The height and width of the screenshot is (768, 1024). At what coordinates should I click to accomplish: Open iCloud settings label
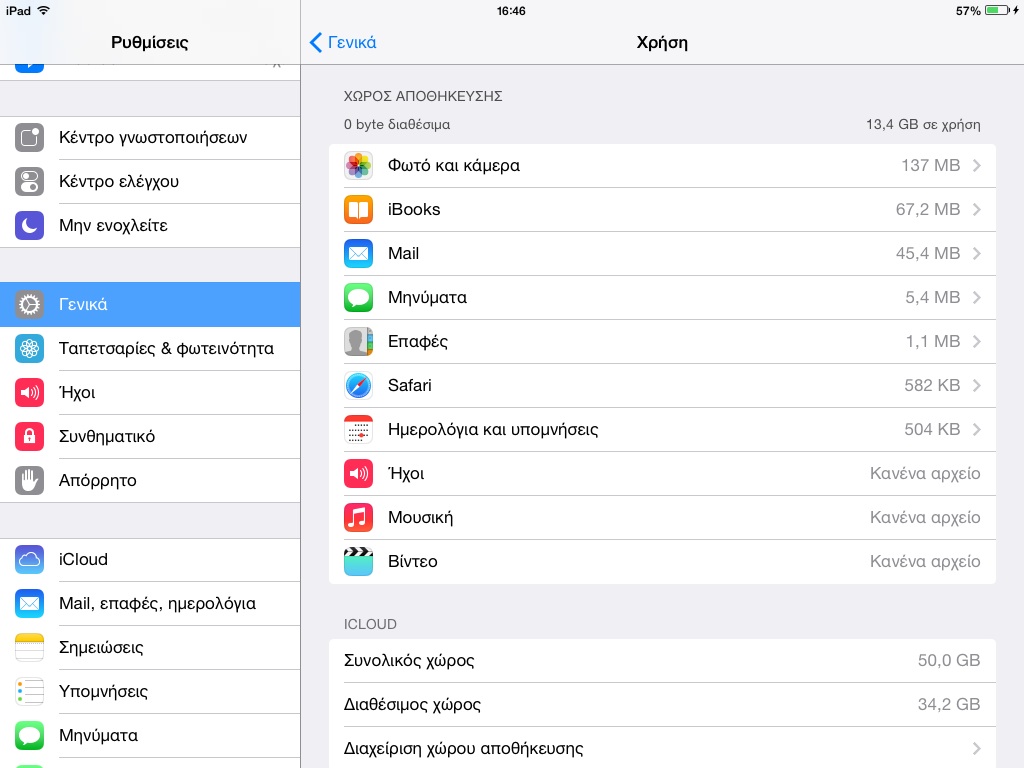(x=84, y=560)
